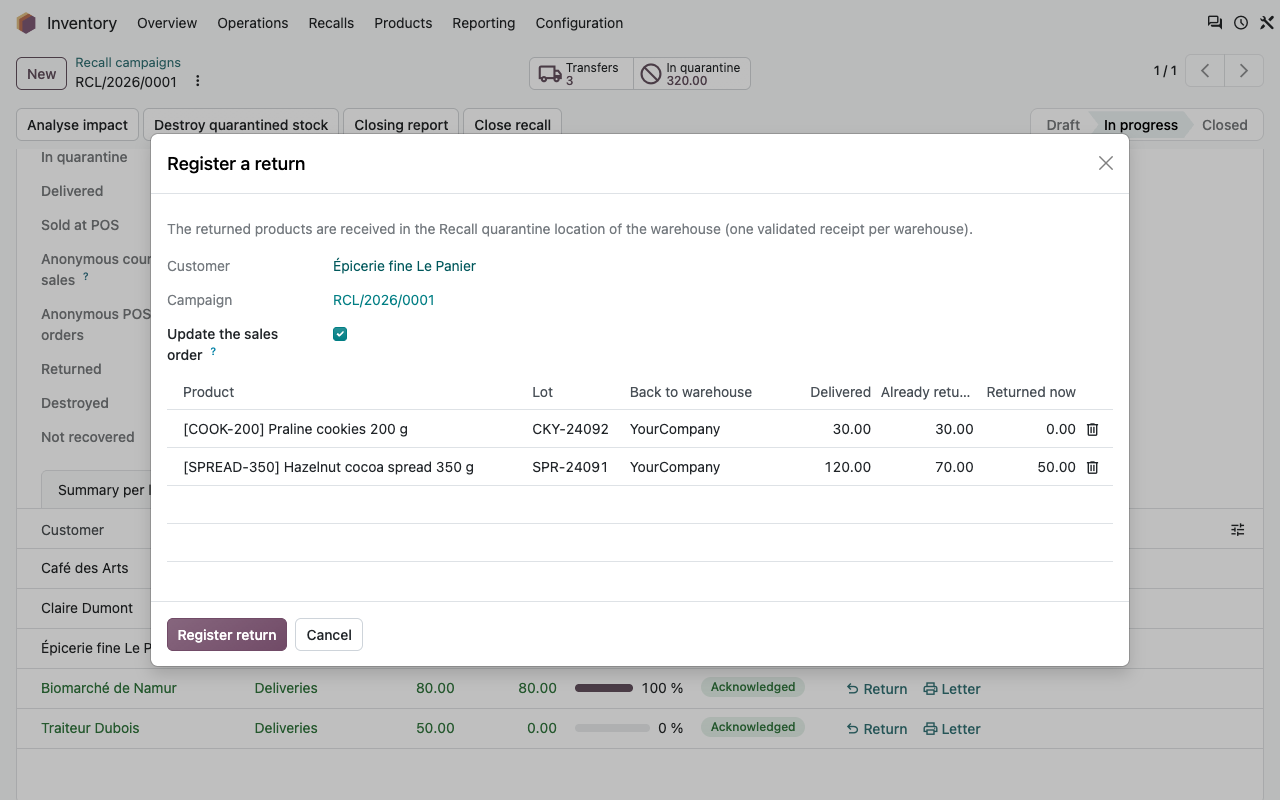
Task: Click Analyse impact button
Action: [x=78, y=125]
